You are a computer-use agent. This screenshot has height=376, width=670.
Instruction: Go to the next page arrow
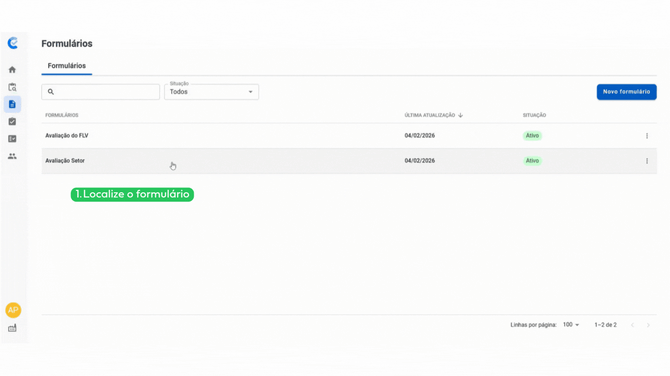[648, 325]
